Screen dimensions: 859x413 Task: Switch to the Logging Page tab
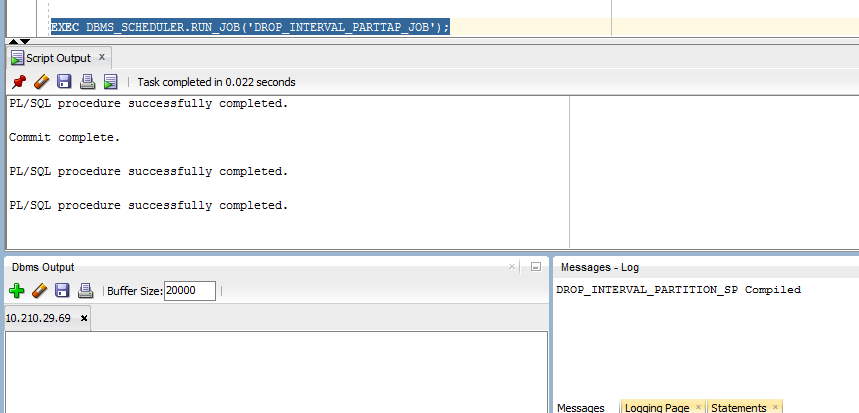655,408
